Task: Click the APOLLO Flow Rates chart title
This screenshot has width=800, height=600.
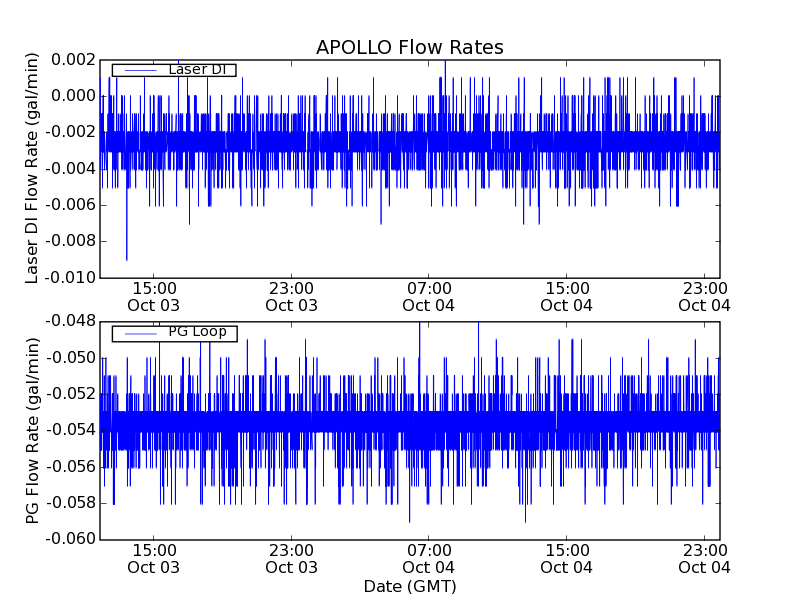Action: (409, 48)
